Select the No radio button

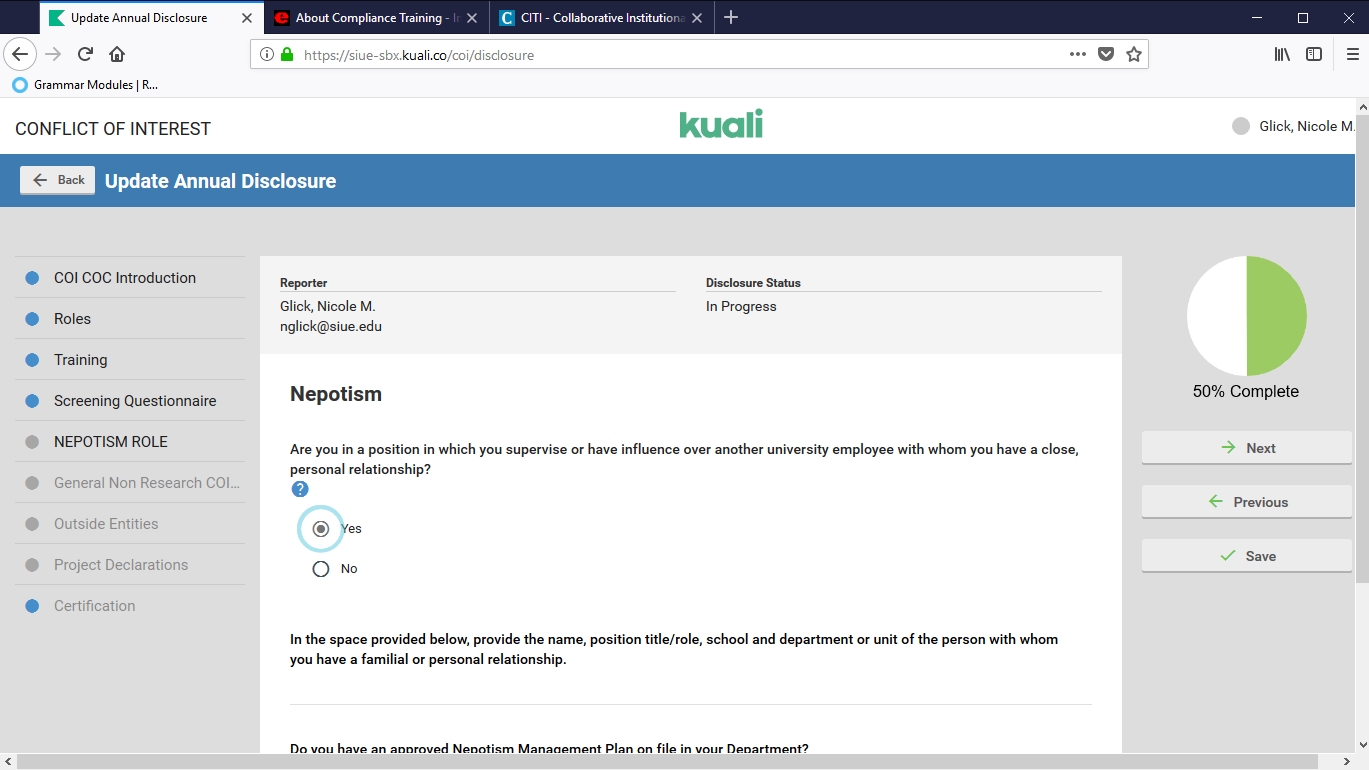click(x=321, y=569)
